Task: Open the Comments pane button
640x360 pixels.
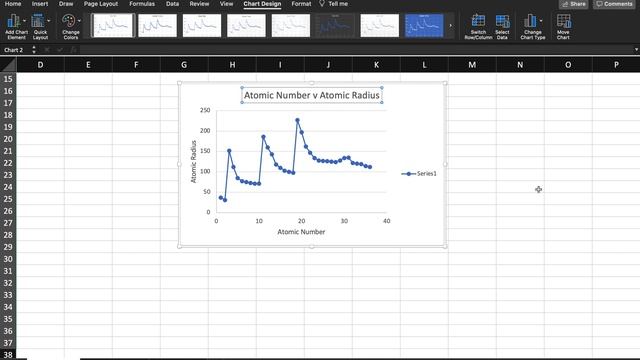Action: [614, 4]
